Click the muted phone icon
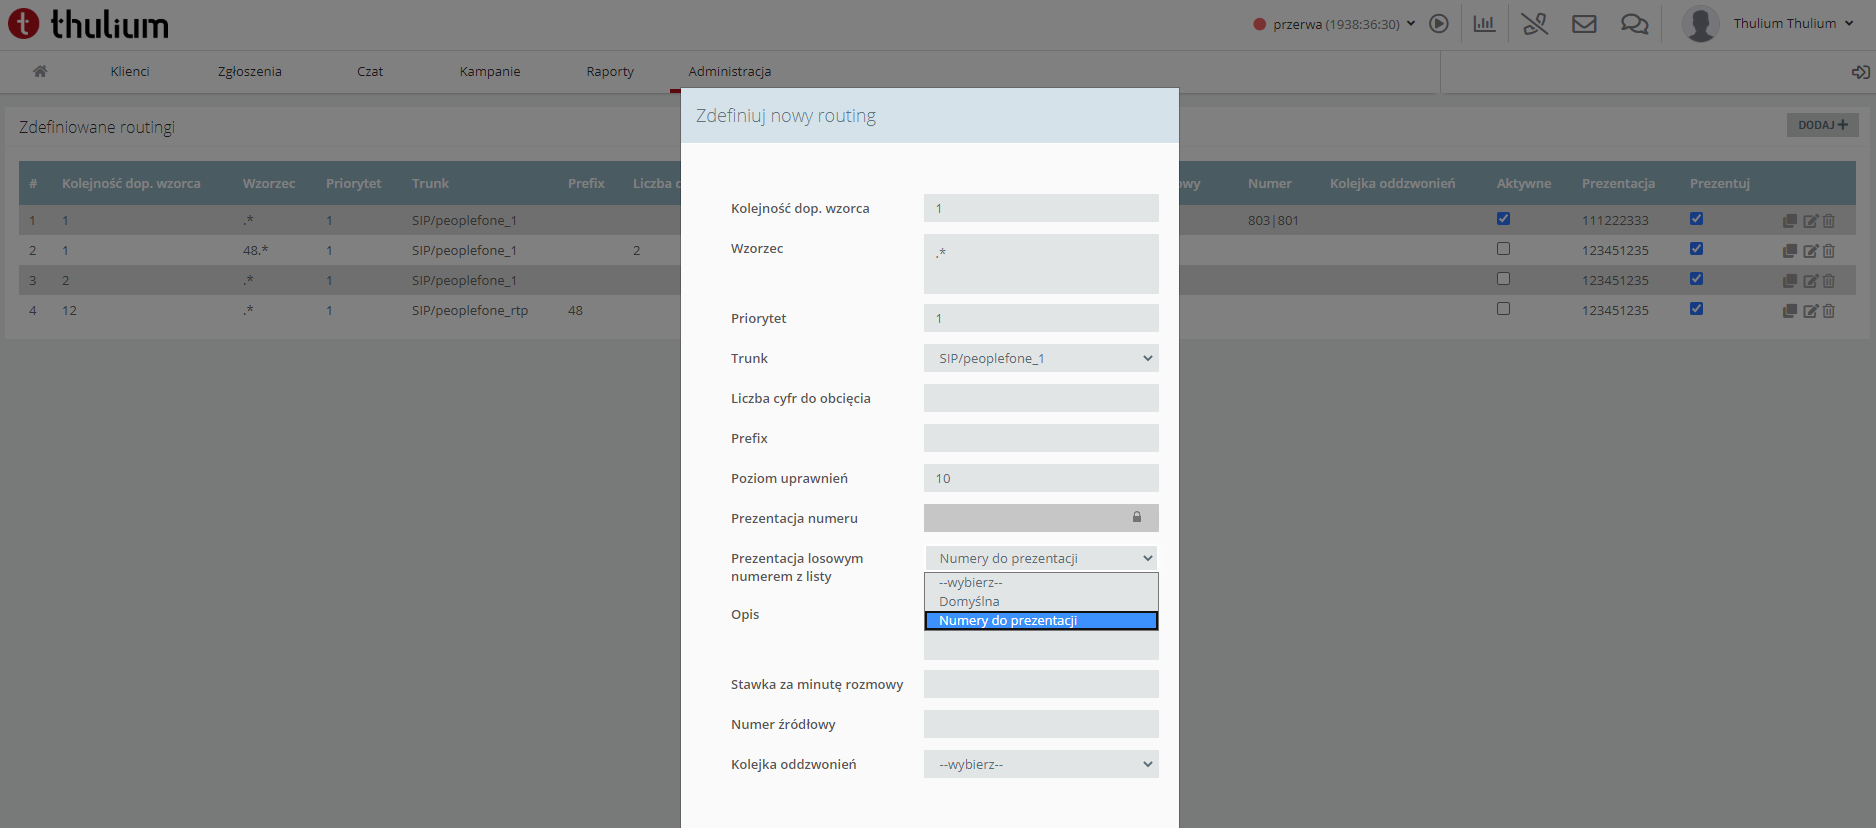The image size is (1876, 828). click(x=1535, y=23)
